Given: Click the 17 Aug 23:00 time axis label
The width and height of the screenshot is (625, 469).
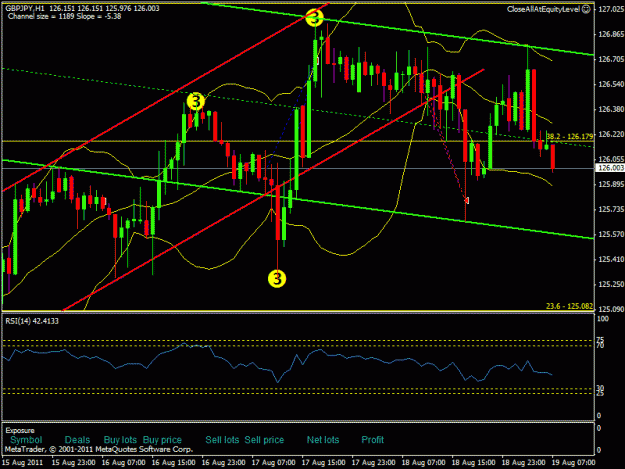Looking at the screenshot, I should point(373,463).
